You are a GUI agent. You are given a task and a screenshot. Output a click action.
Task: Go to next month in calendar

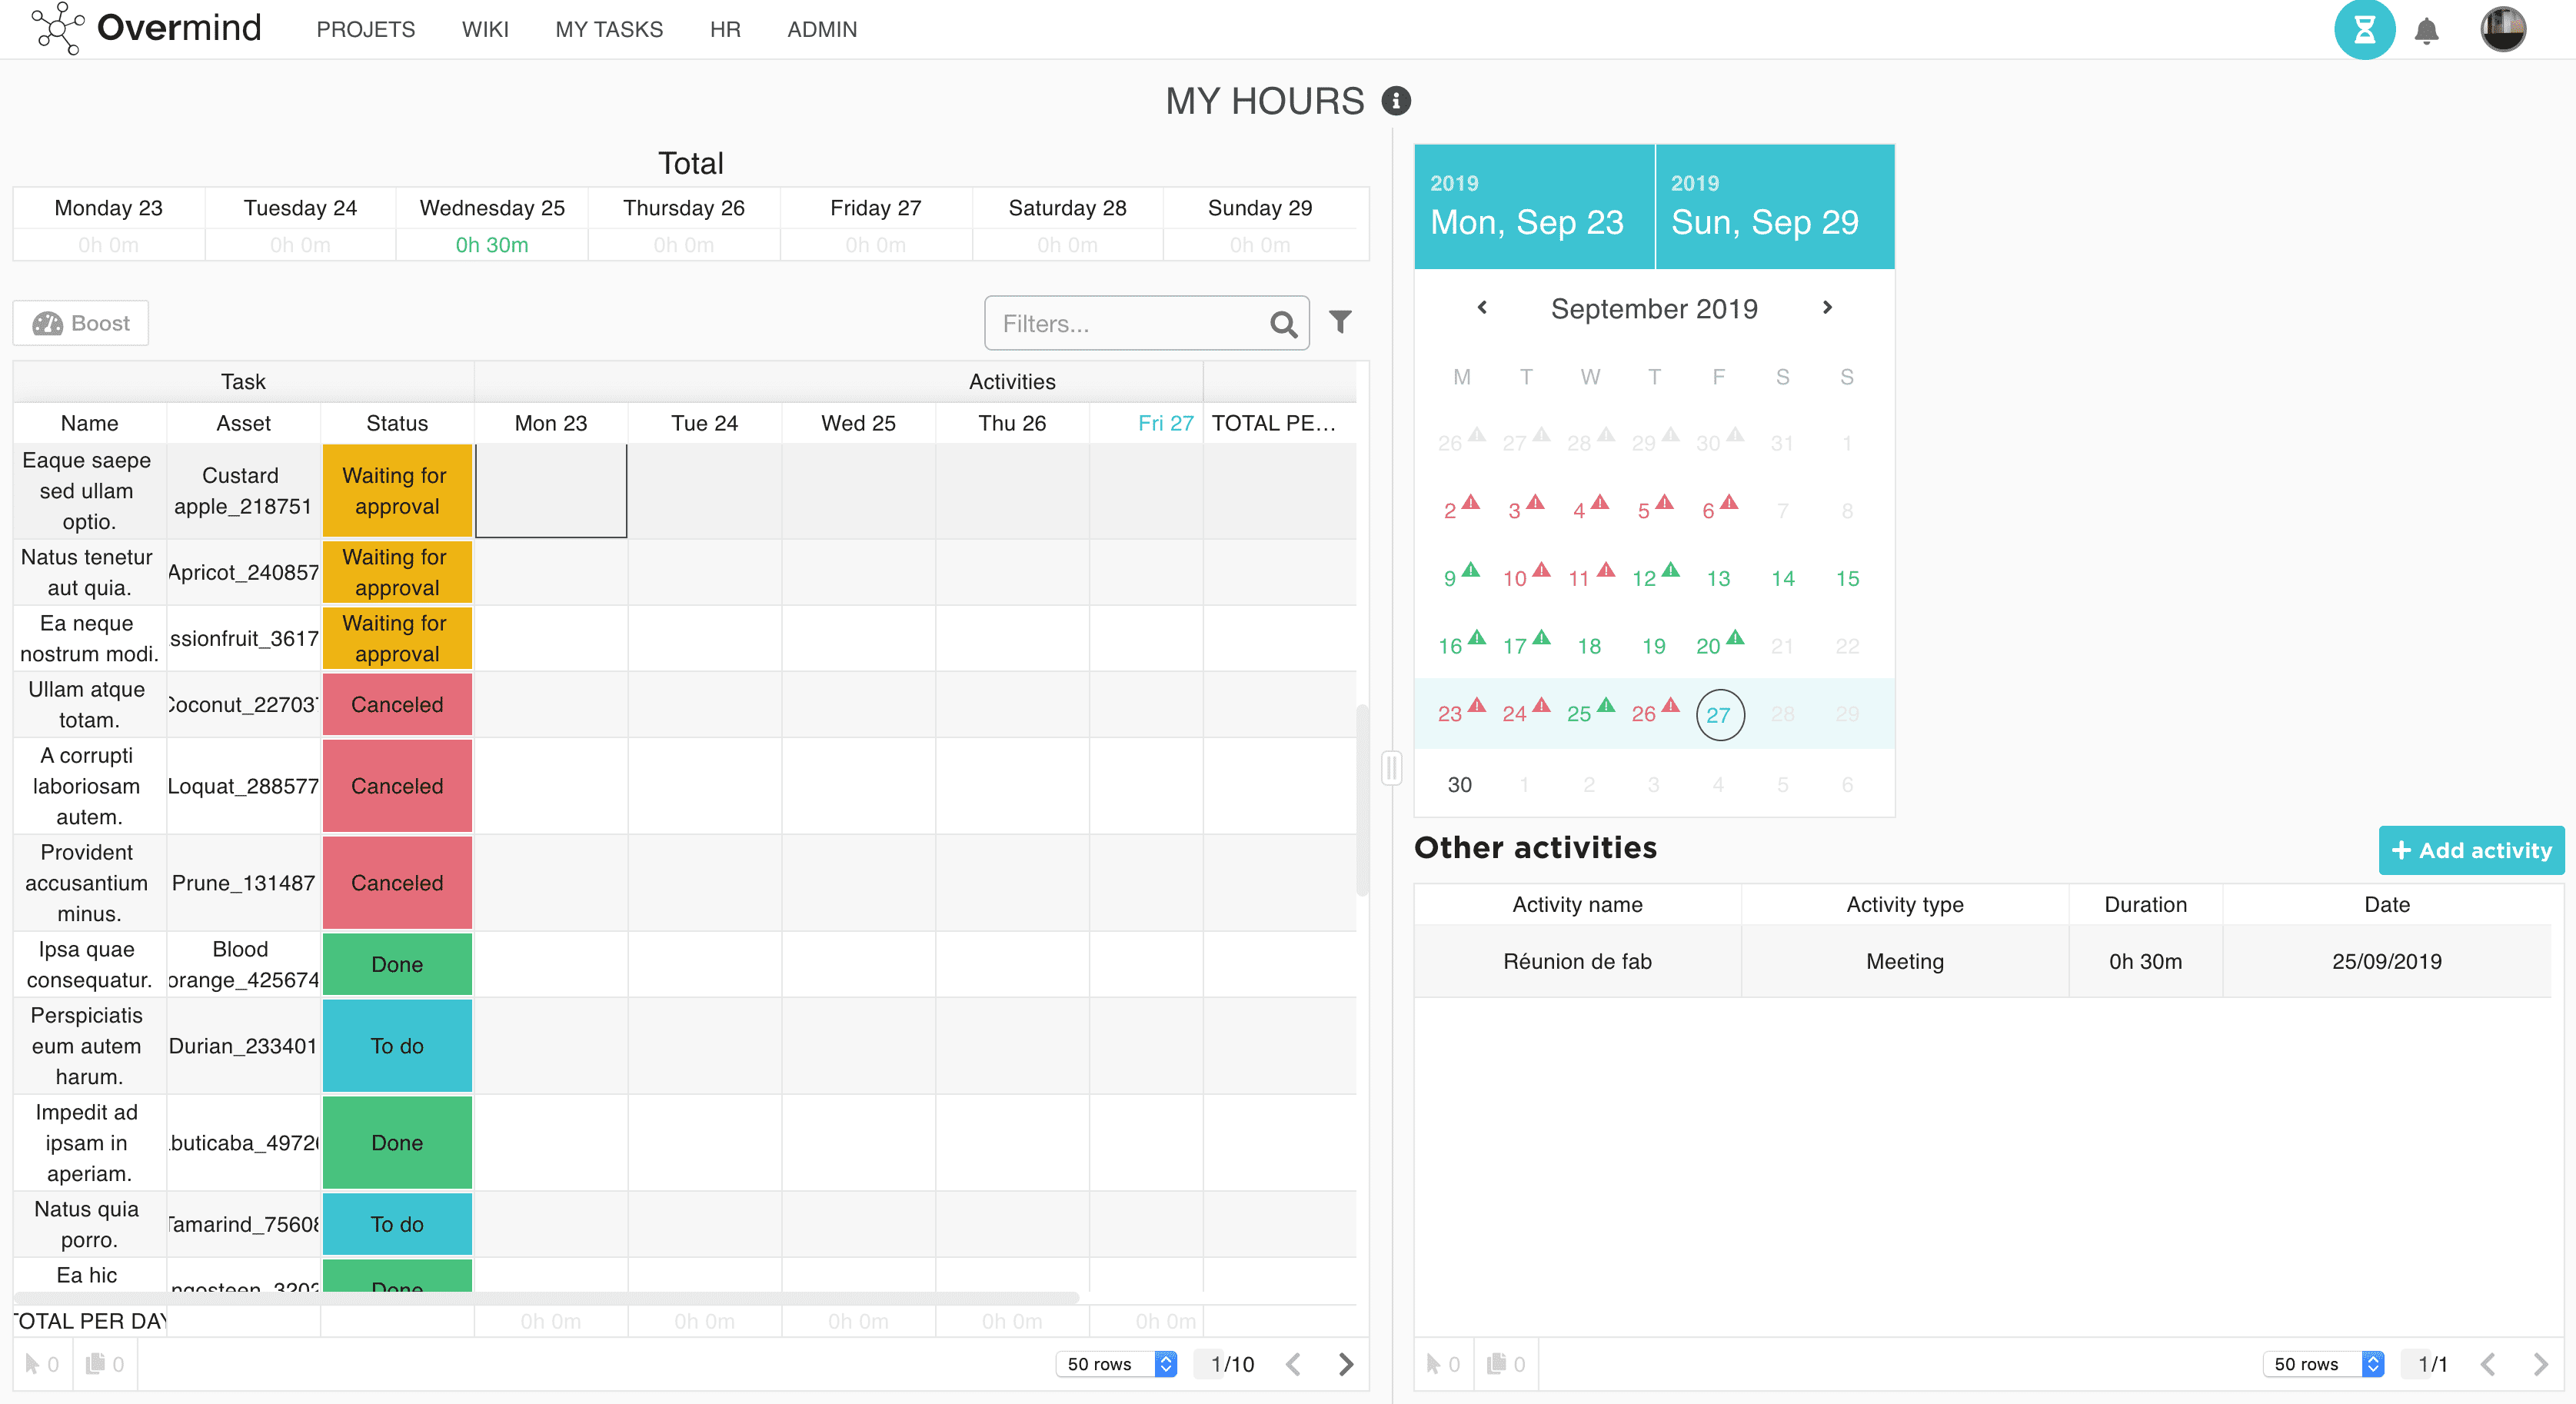coord(1827,308)
